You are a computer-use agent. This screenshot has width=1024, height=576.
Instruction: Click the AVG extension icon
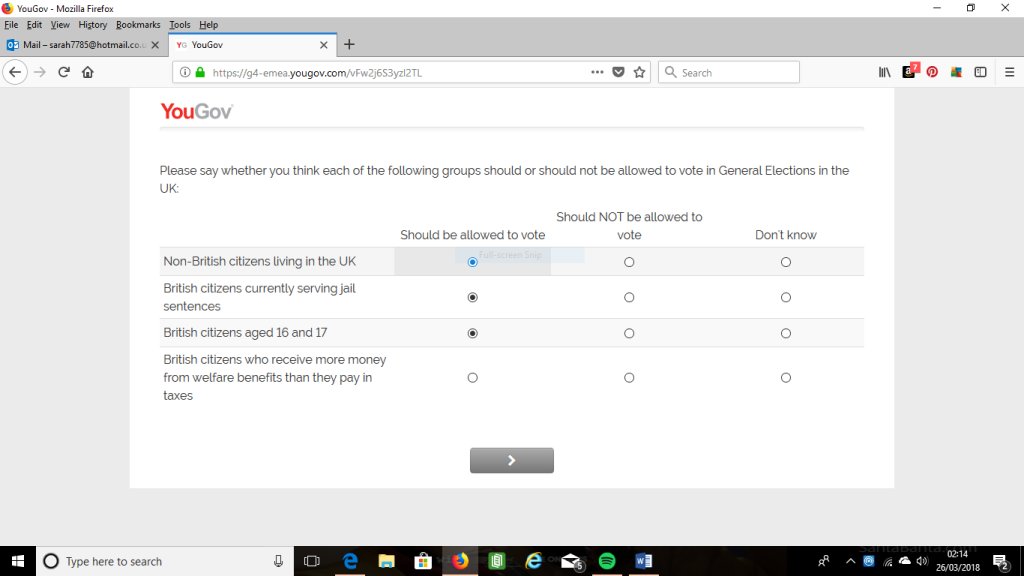[956, 72]
